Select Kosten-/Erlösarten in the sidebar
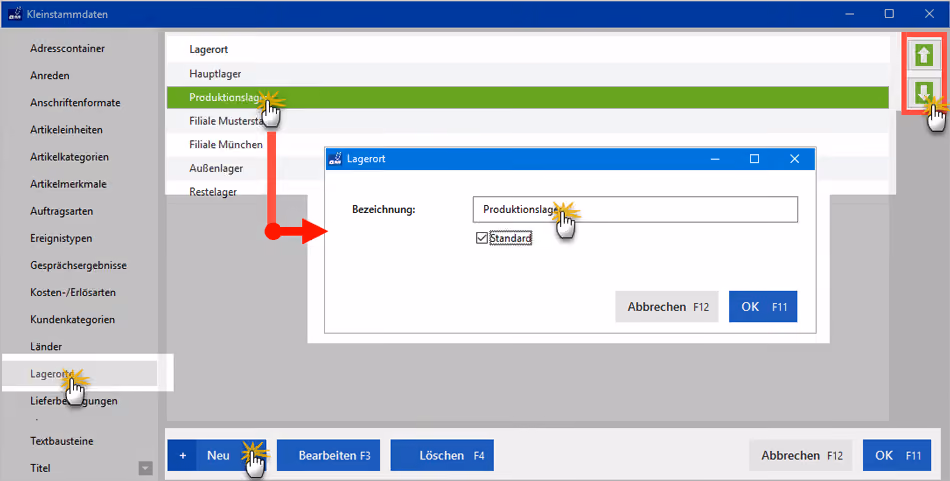Viewport: 950px width, 481px height. [73, 293]
